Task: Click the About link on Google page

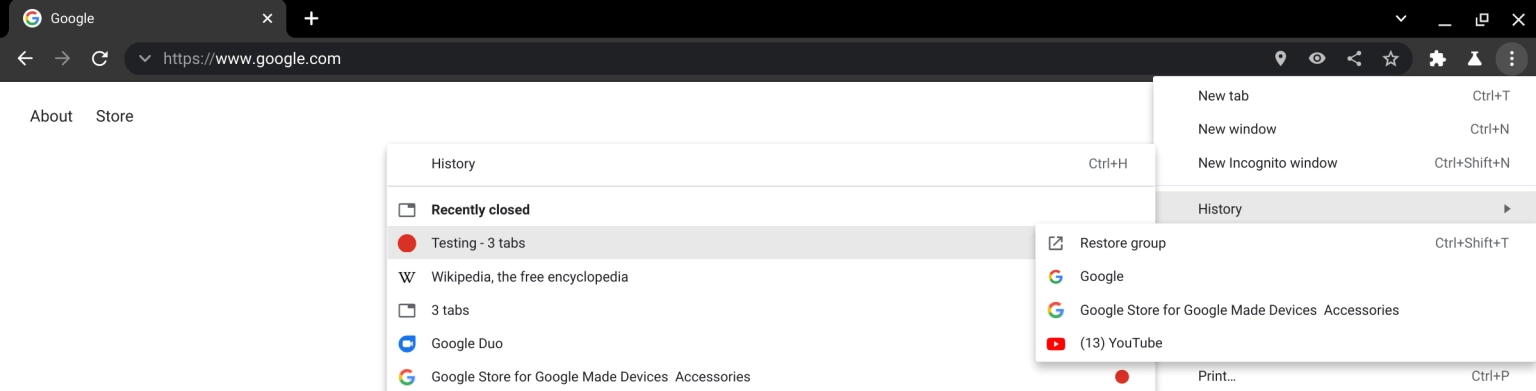Action: (51, 116)
